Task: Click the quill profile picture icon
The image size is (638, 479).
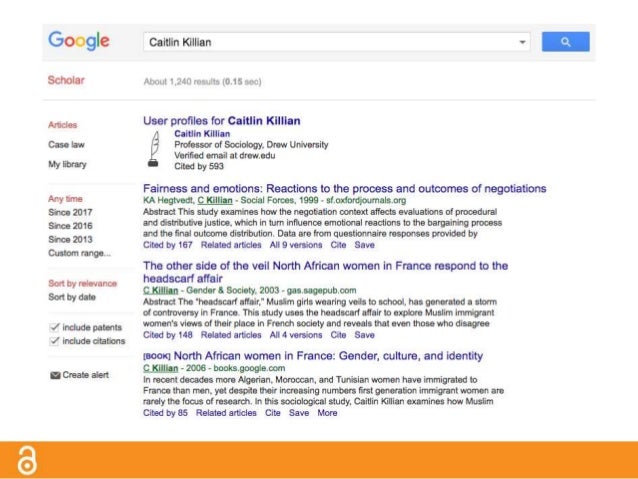Action: (154, 149)
